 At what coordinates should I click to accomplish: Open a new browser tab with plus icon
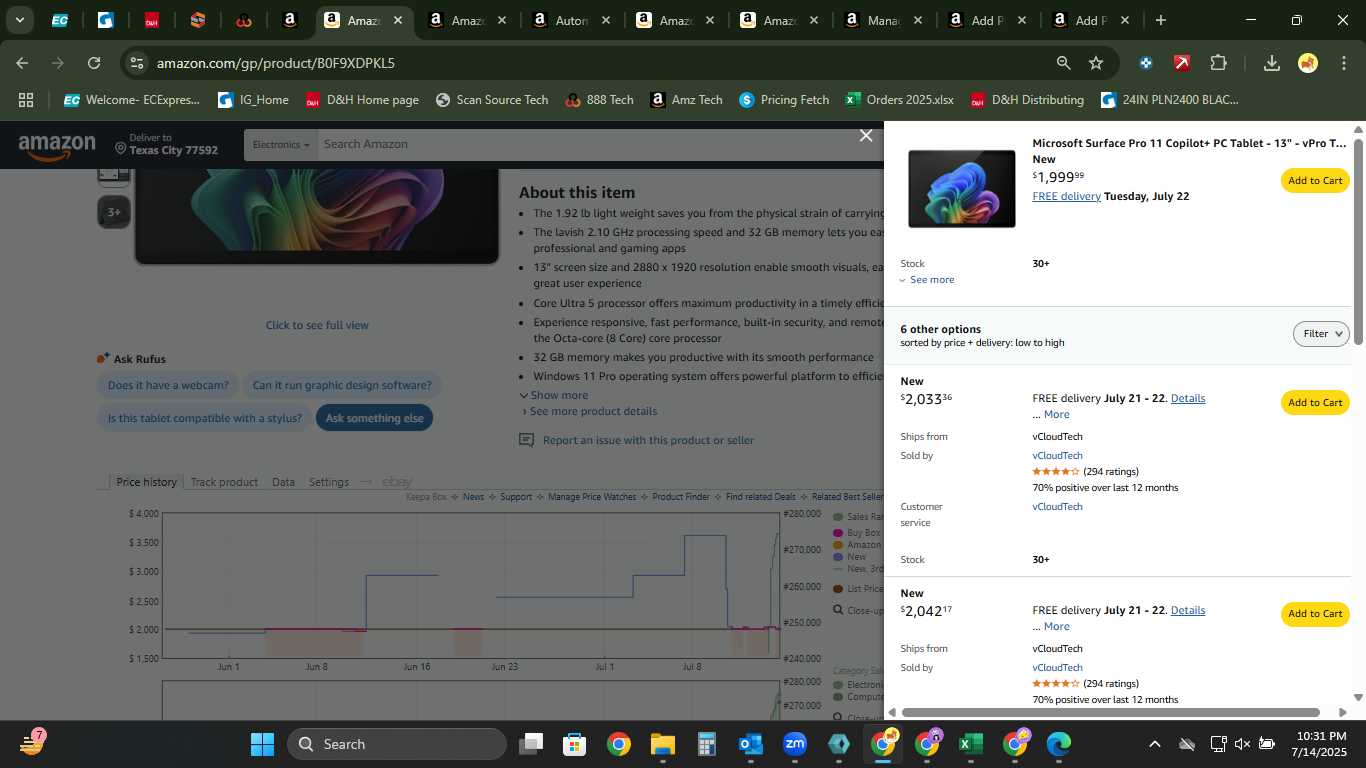coord(1160,20)
